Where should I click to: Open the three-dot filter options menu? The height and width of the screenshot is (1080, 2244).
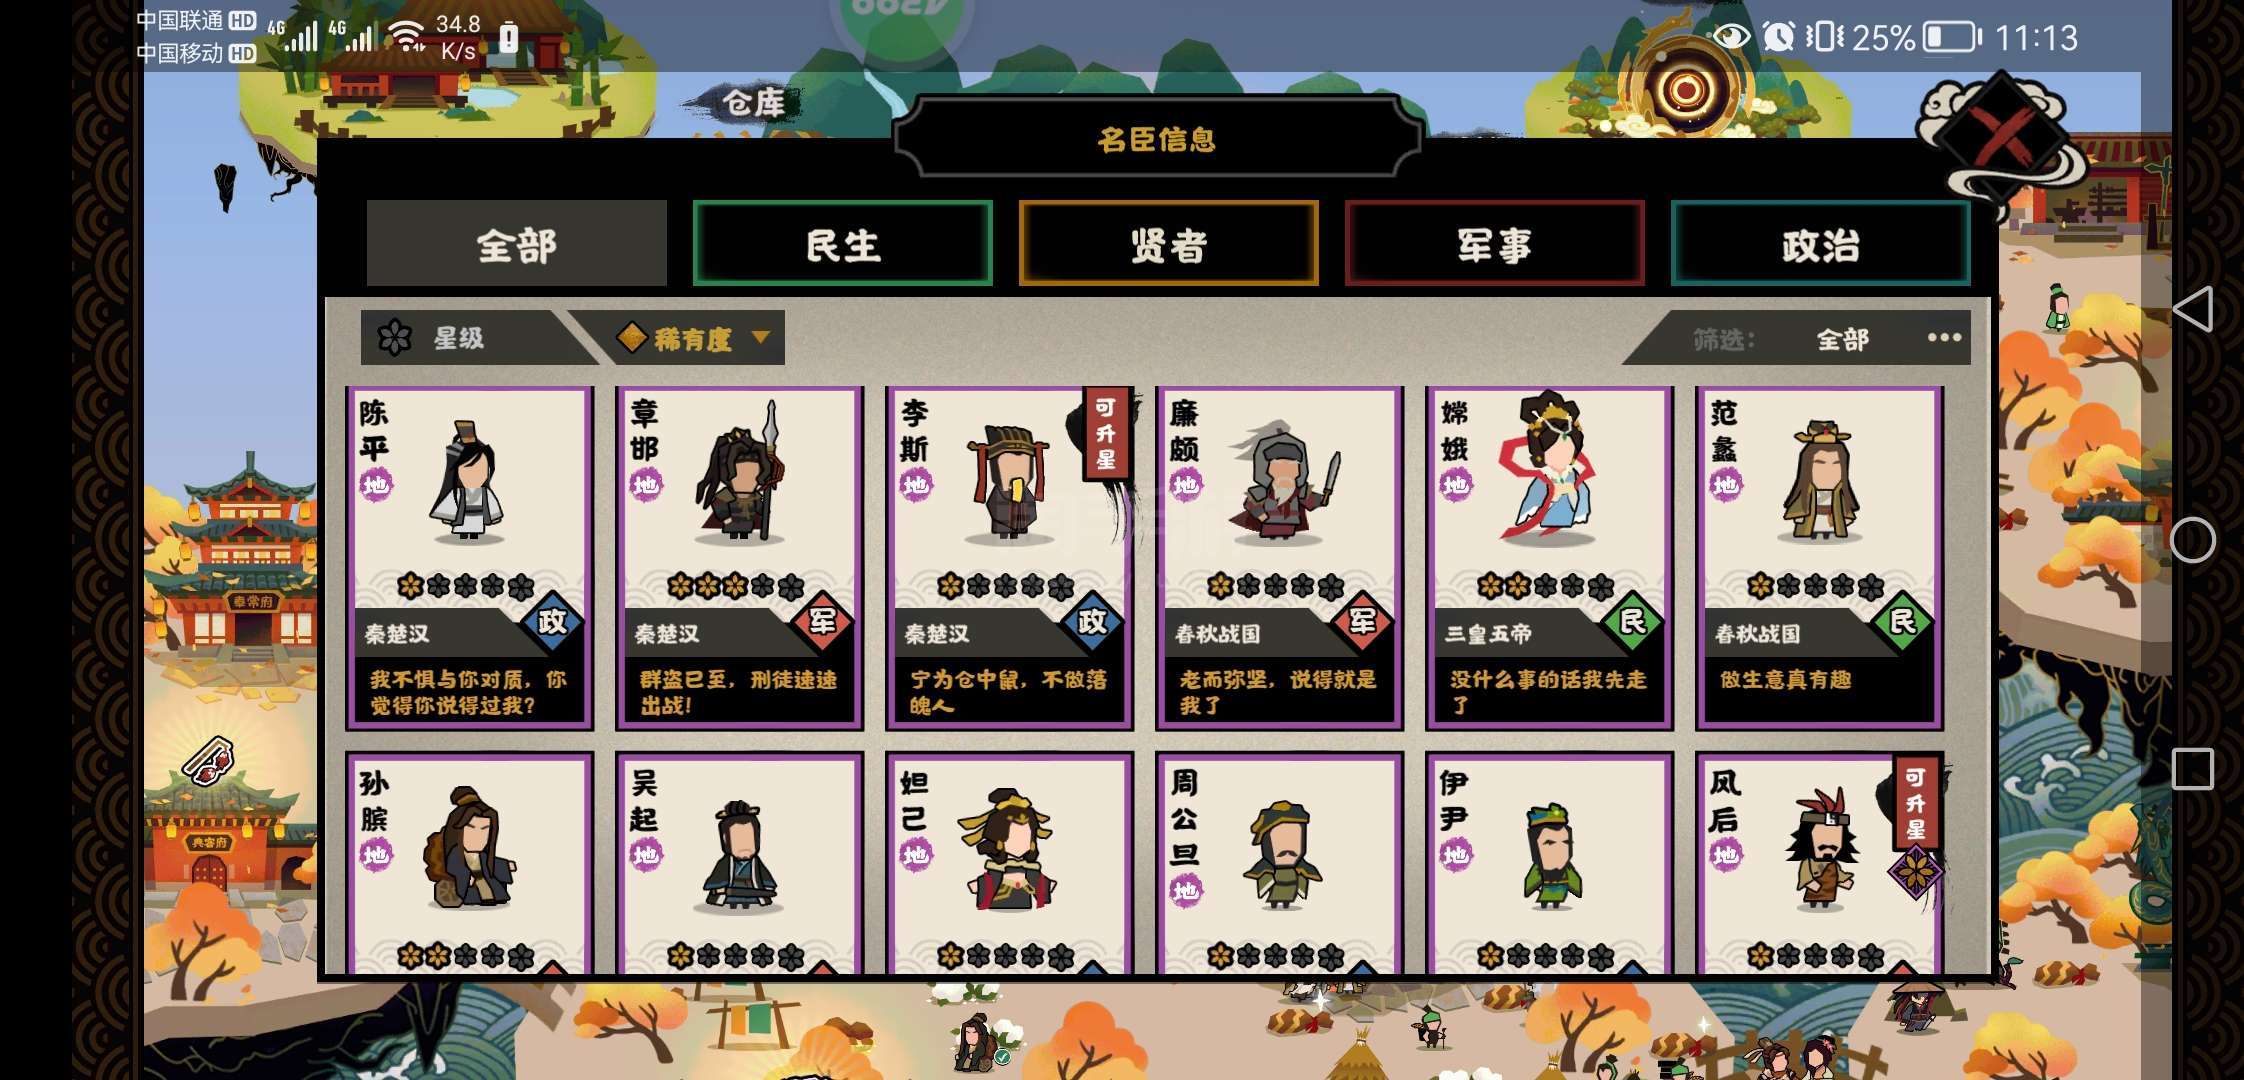click(x=1944, y=338)
